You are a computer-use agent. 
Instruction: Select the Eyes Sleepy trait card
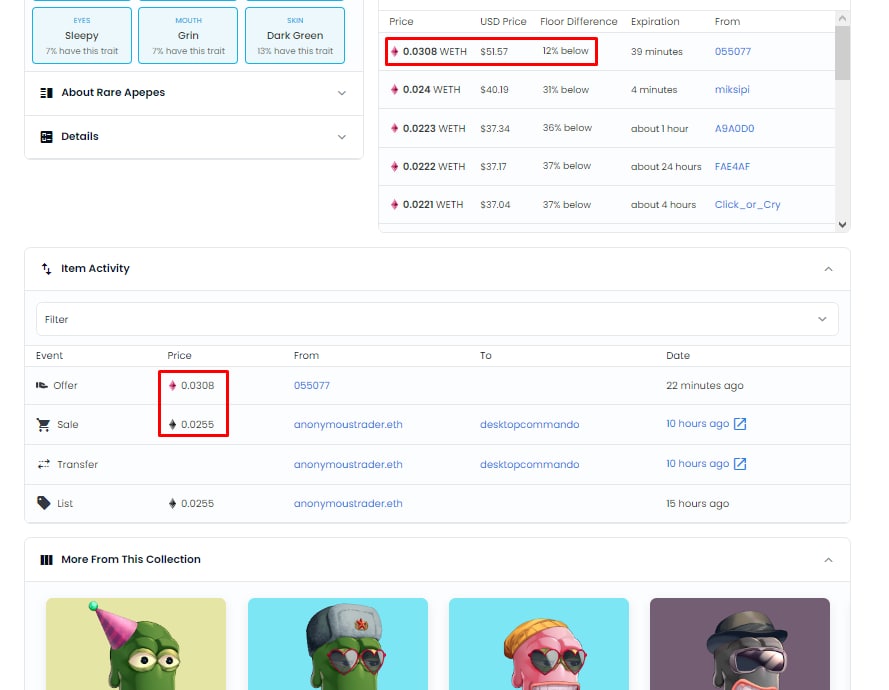[82, 35]
